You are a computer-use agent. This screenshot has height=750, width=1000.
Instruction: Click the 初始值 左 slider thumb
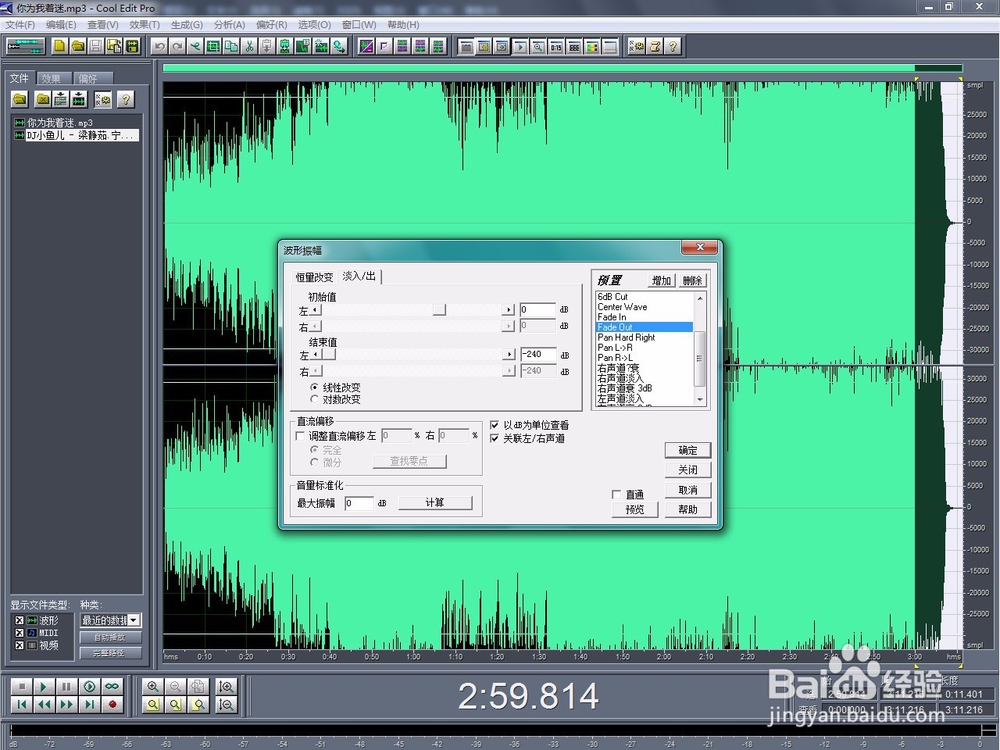[x=439, y=310]
